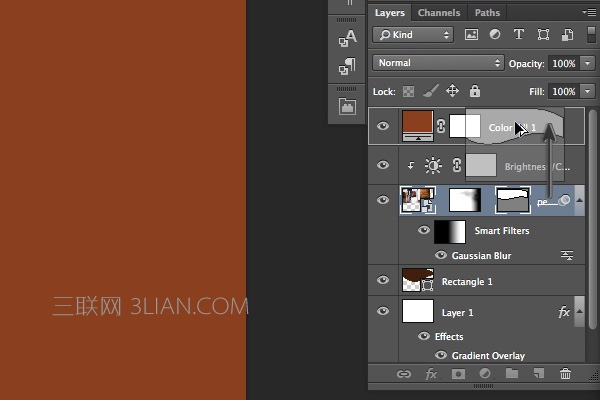600x400 pixels.
Task: Open Gaussian Blur blending options icon
Action: click(567, 255)
